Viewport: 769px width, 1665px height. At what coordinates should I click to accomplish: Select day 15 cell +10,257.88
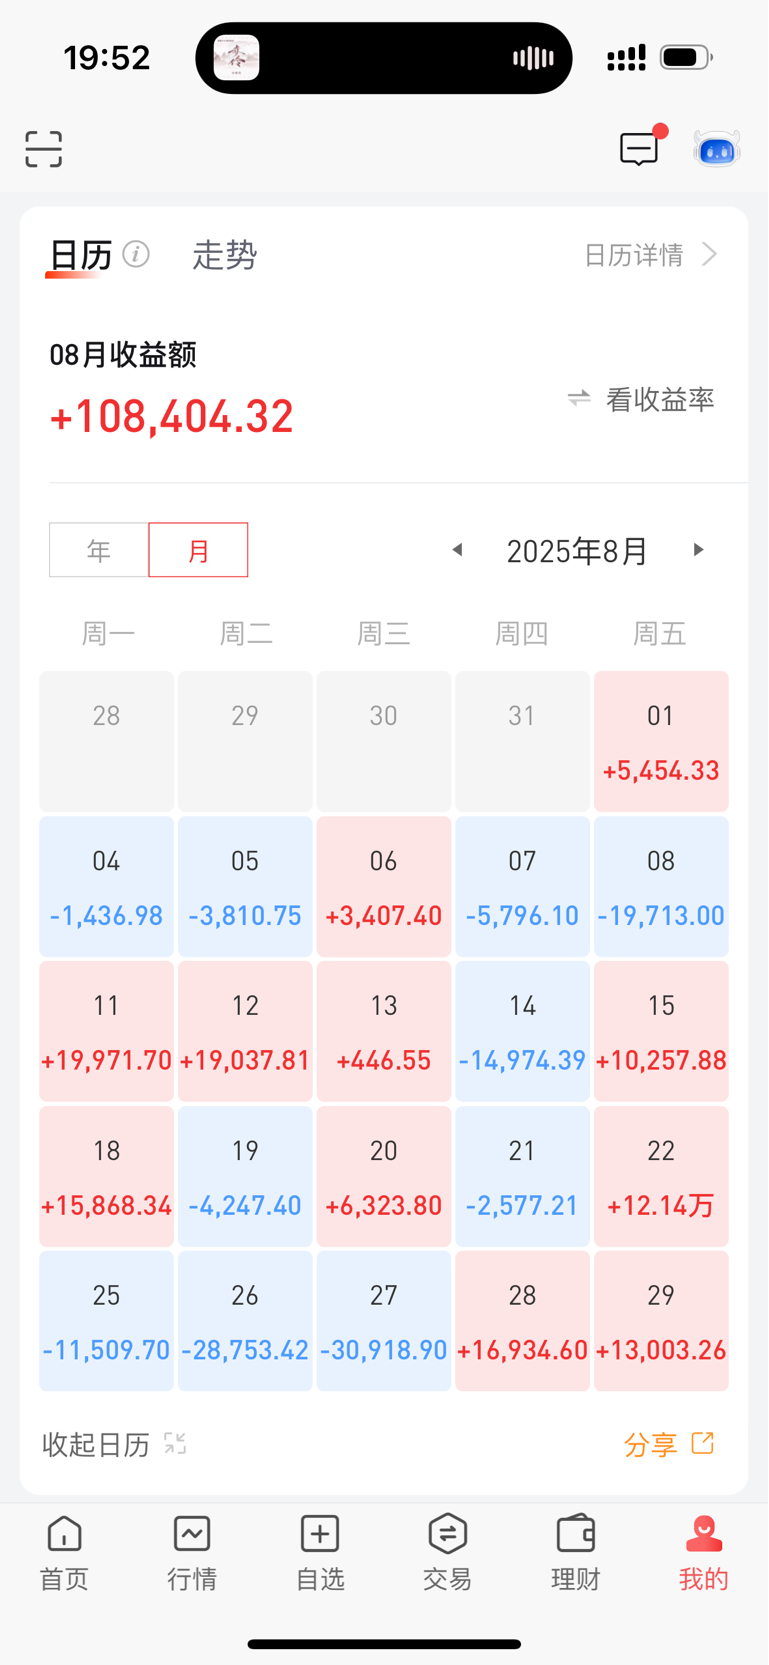[661, 1031]
